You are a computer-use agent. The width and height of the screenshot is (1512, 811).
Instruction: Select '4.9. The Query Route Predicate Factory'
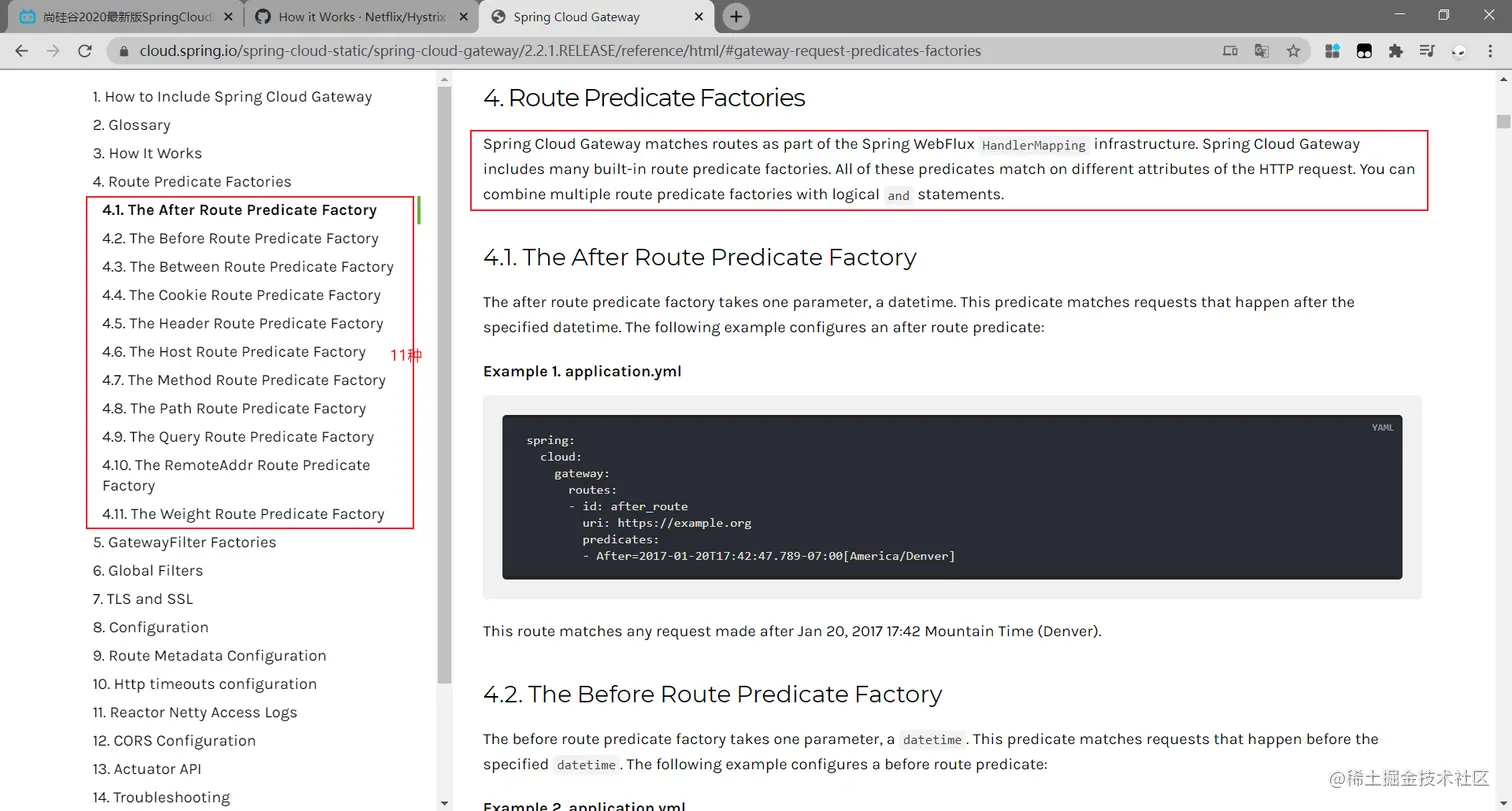(238, 437)
